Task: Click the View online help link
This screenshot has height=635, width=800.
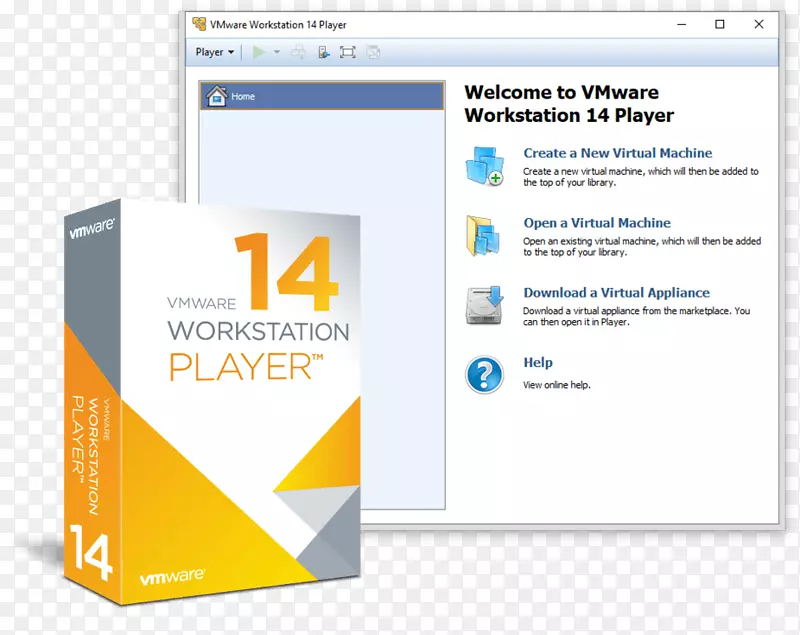Action: [x=557, y=384]
